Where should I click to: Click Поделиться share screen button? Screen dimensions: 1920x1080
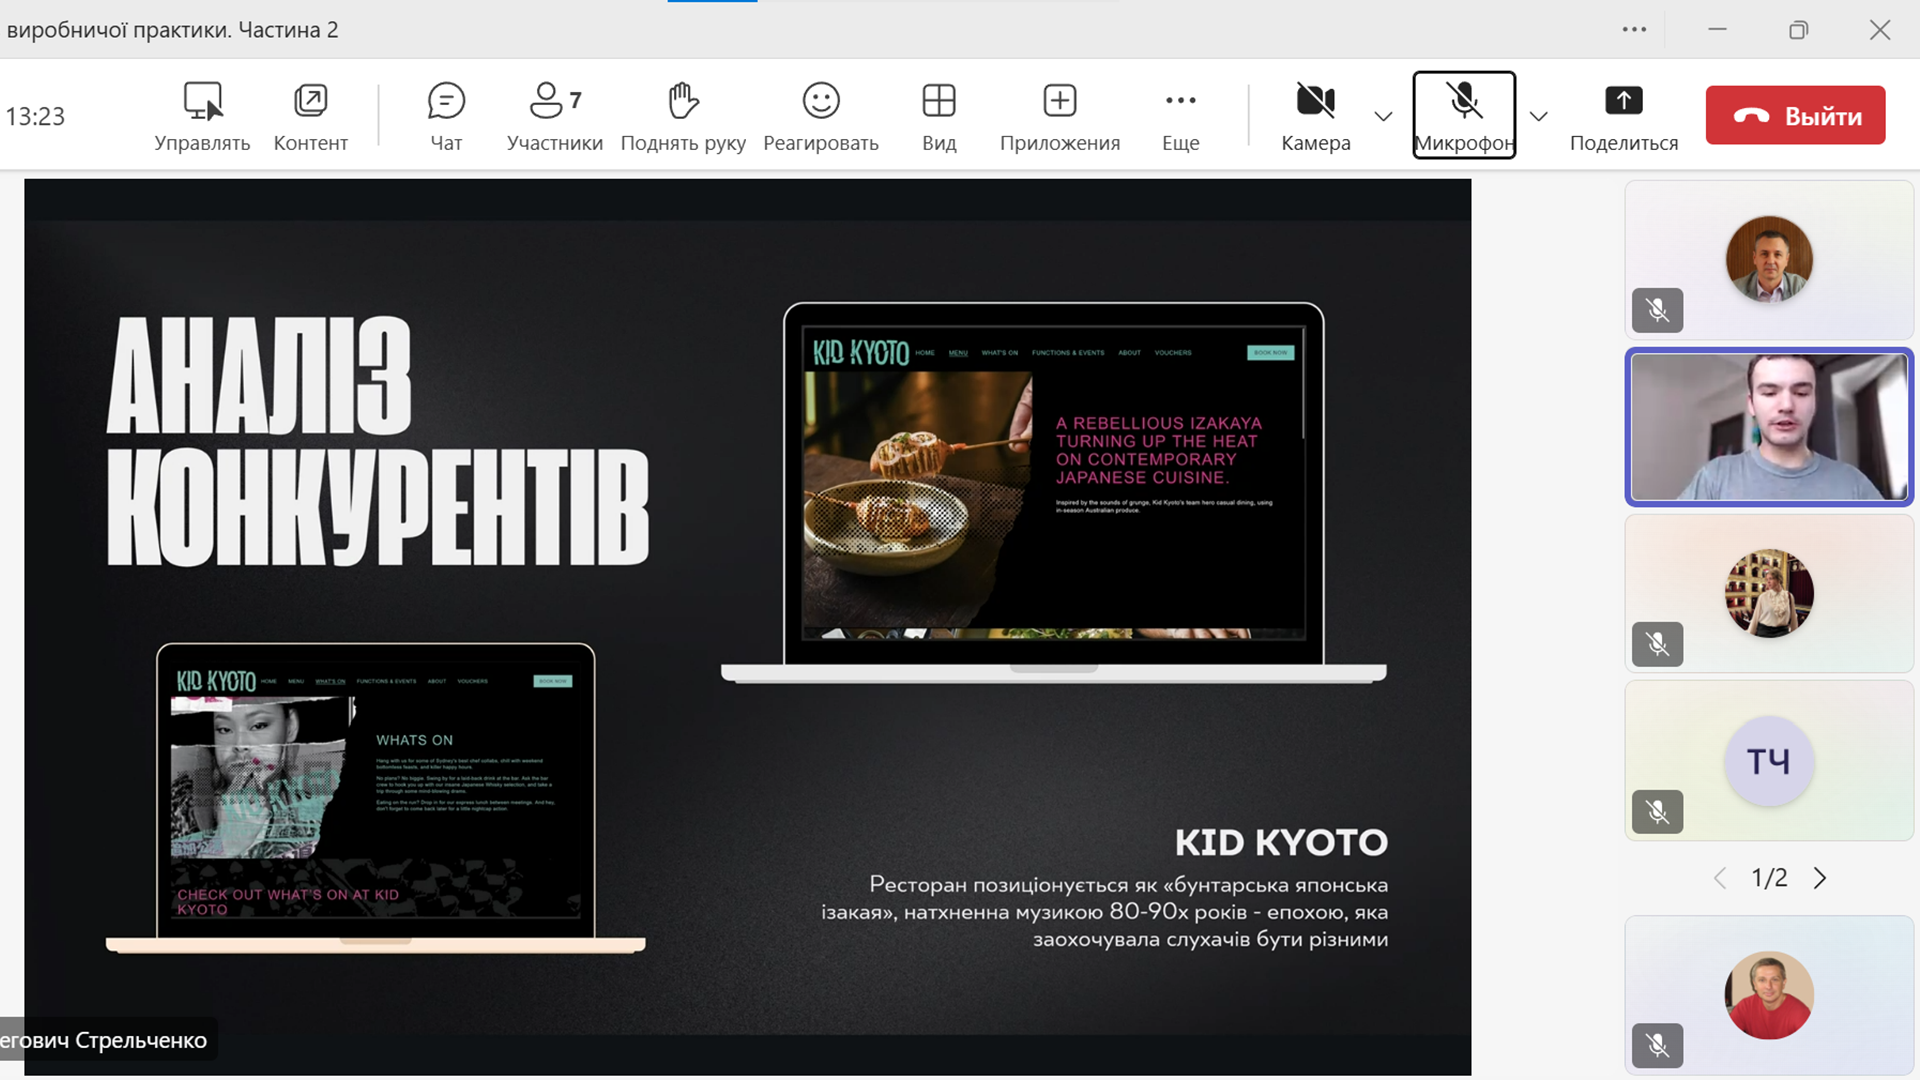[x=1623, y=101]
